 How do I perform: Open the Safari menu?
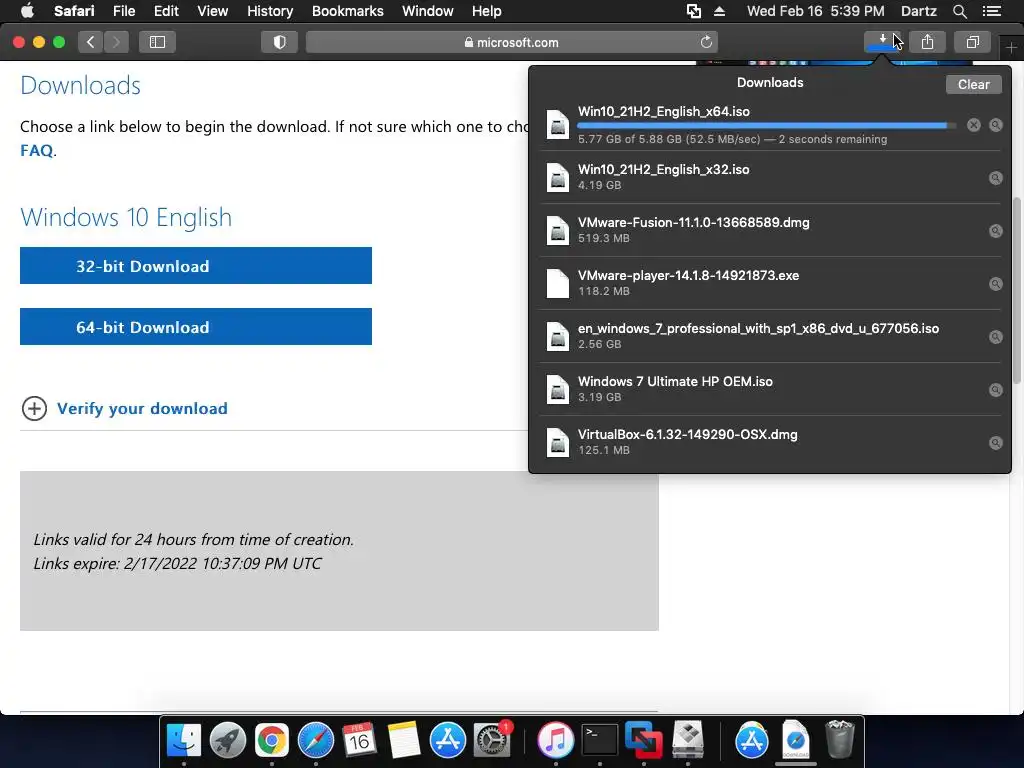pos(74,11)
